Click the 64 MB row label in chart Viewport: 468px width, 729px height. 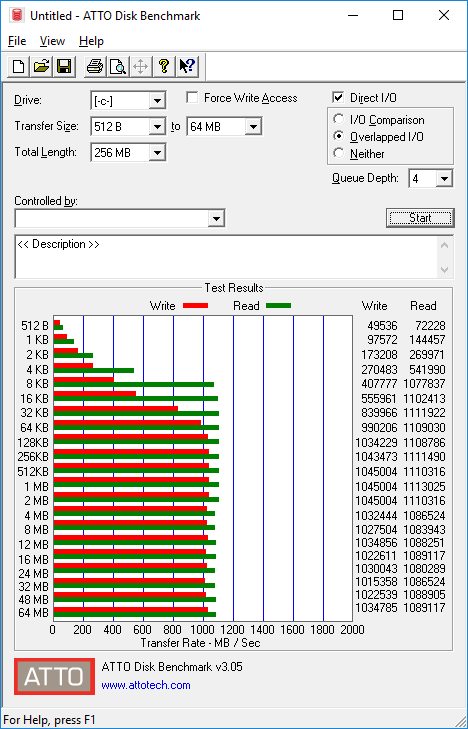pyautogui.click(x=33, y=613)
